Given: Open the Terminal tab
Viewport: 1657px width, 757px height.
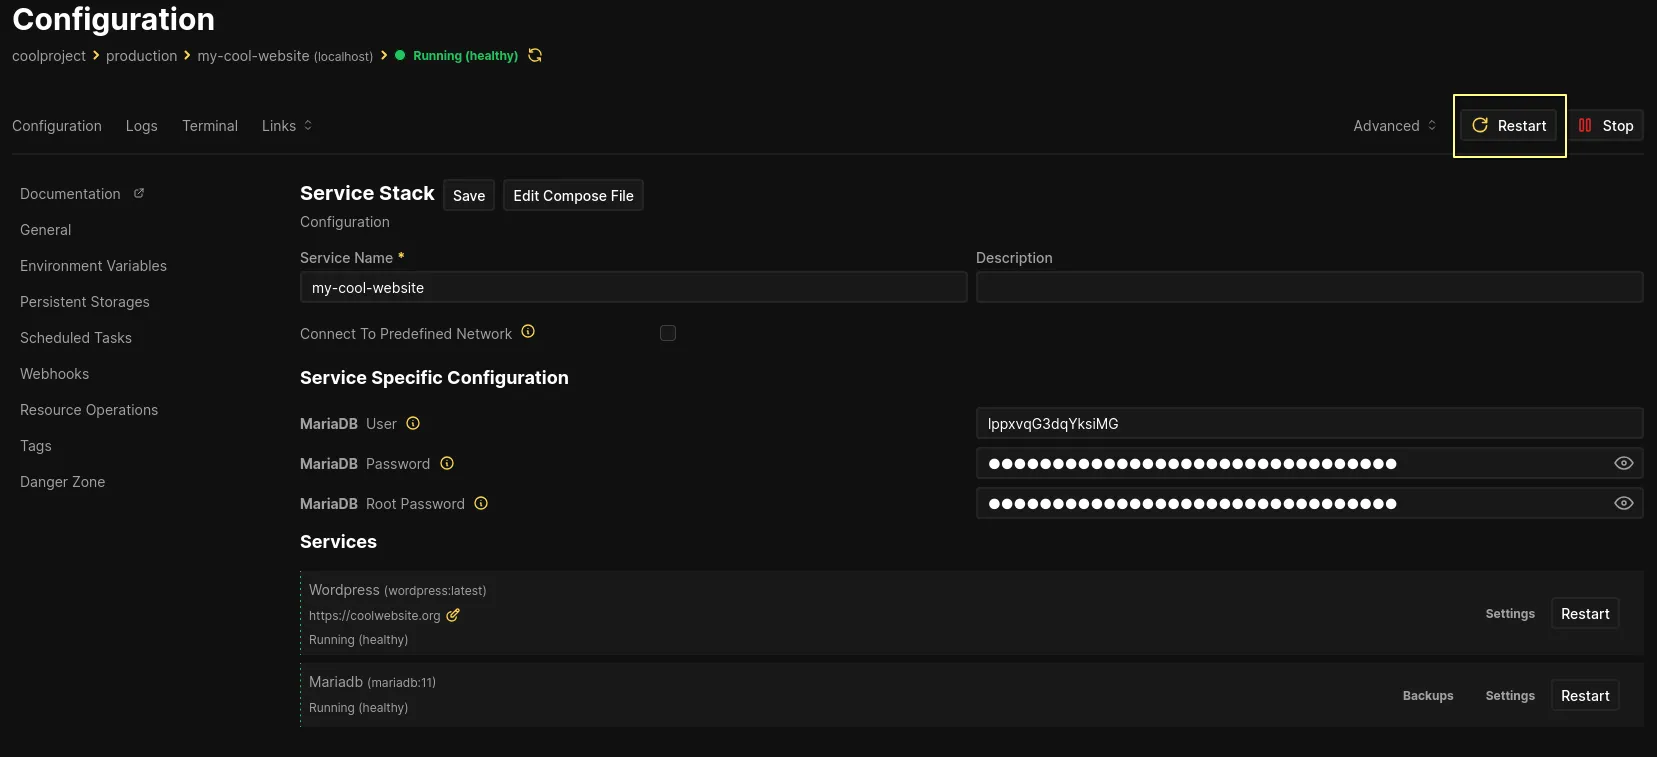Looking at the screenshot, I should (210, 125).
